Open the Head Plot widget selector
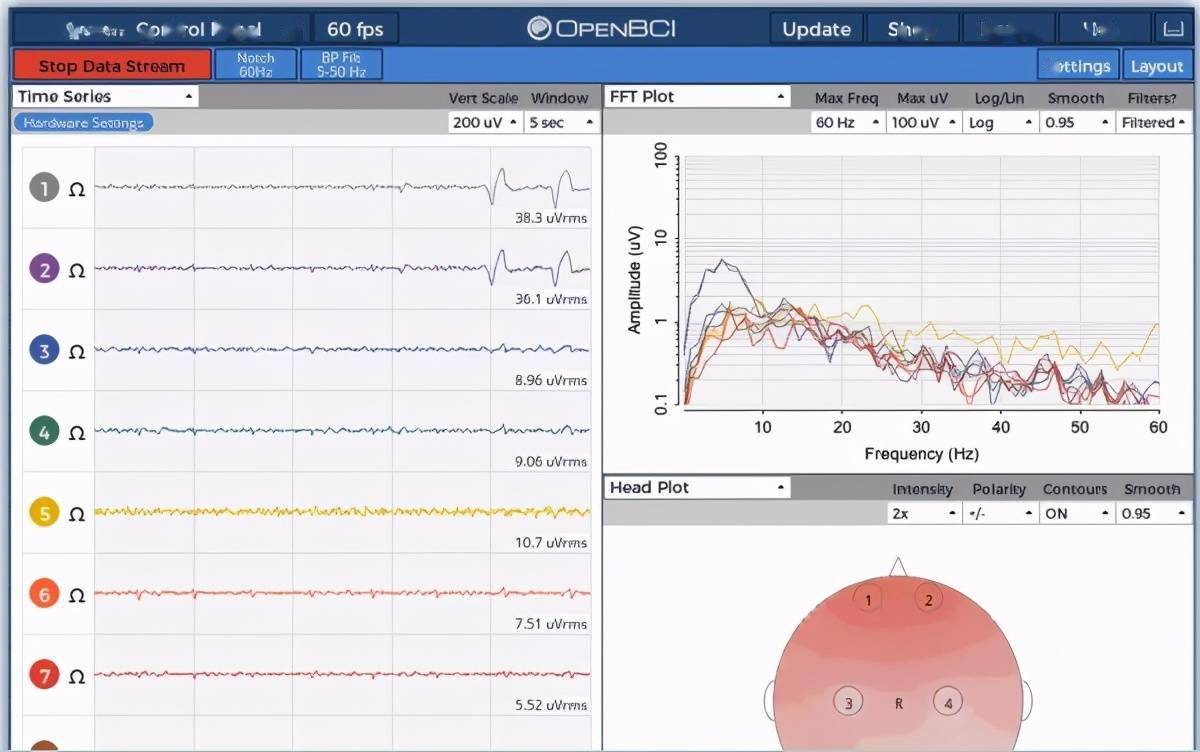 tap(698, 488)
